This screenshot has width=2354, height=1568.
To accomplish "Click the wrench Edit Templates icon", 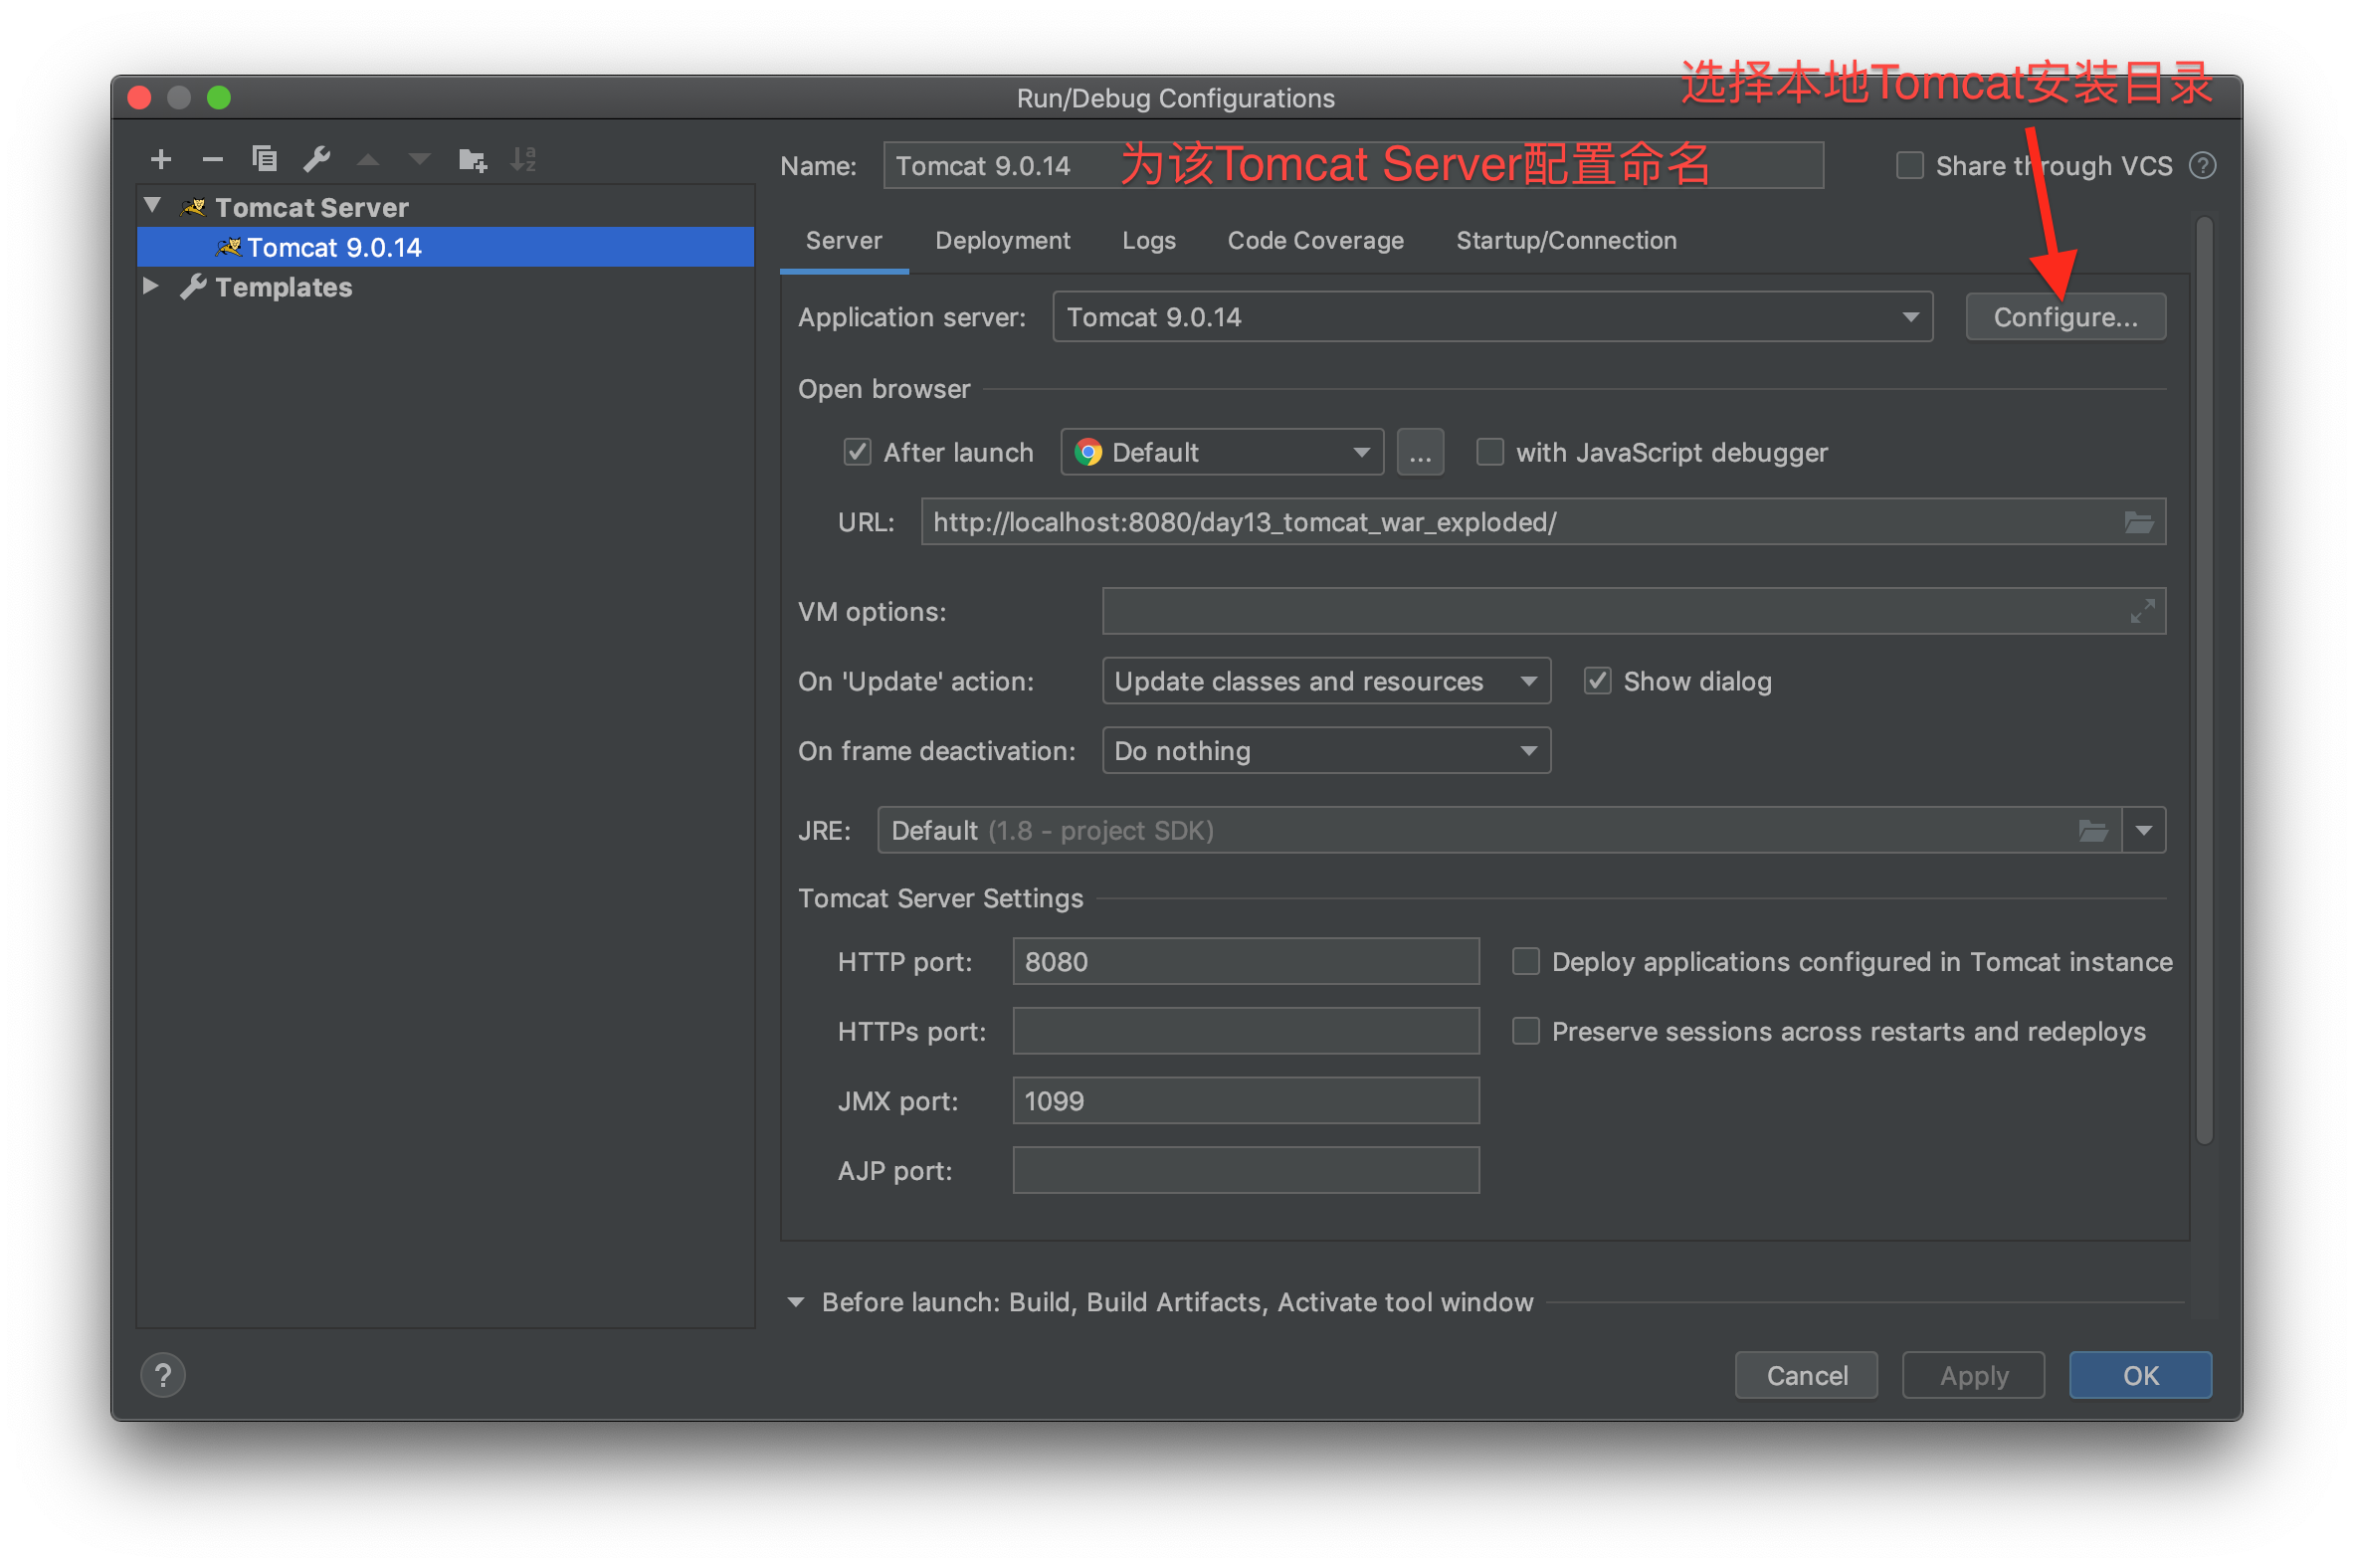I will pos(317,159).
